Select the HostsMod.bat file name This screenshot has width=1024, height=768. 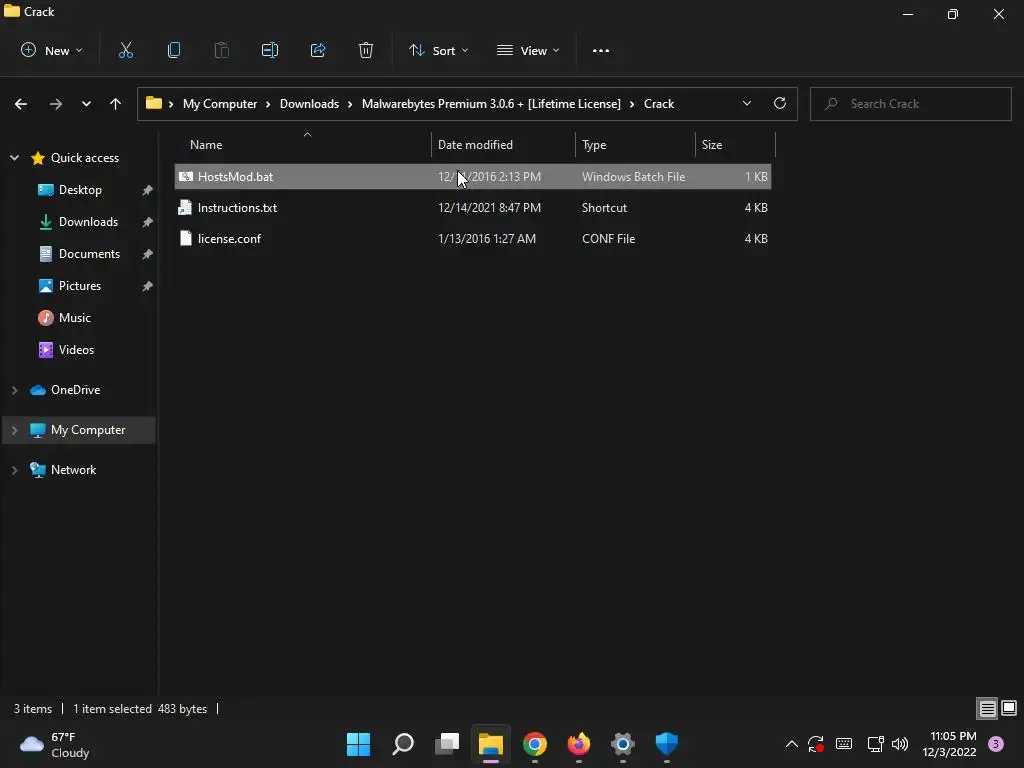pyautogui.click(x=236, y=176)
